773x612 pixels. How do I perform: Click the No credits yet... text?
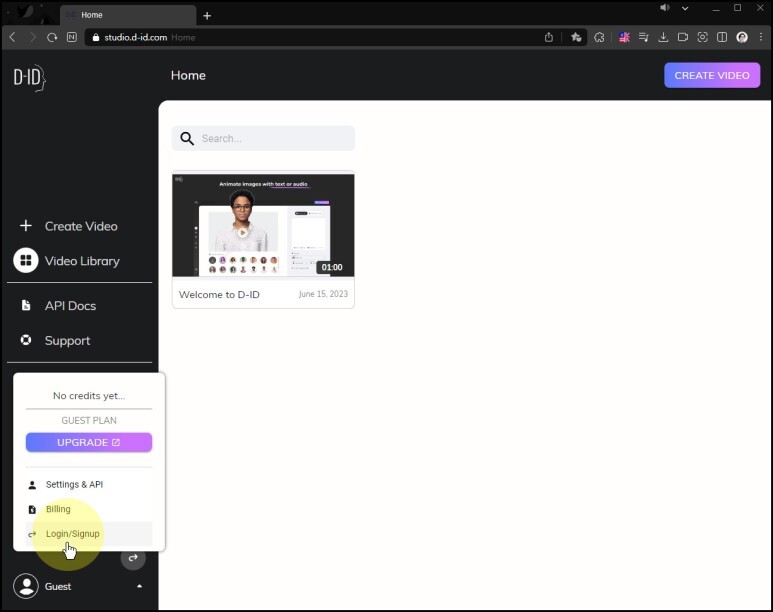pos(89,396)
